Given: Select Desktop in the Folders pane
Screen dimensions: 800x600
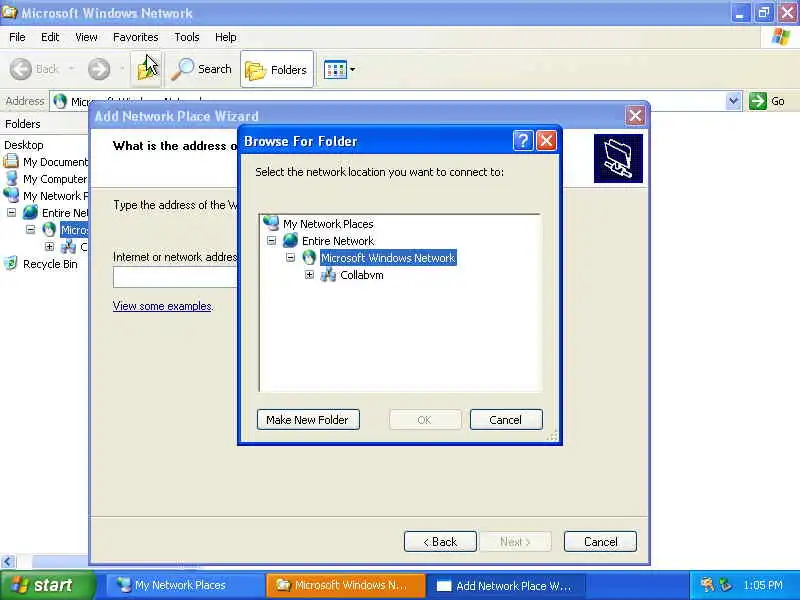Looking at the screenshot, I should 23,145.
